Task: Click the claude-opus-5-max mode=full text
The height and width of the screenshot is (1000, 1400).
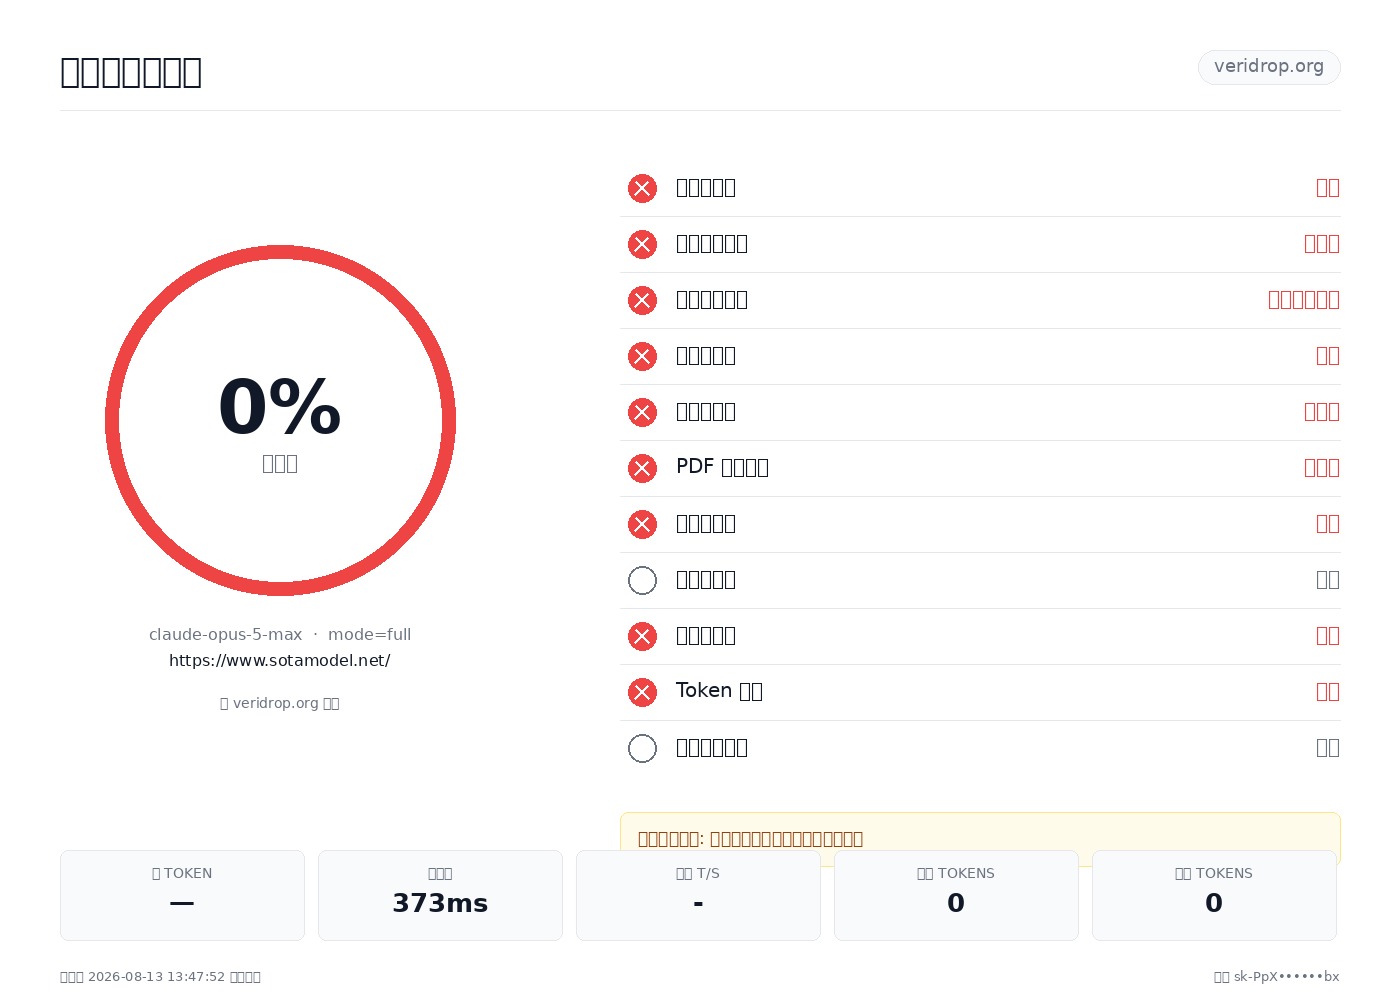Action: pos(280,634)
